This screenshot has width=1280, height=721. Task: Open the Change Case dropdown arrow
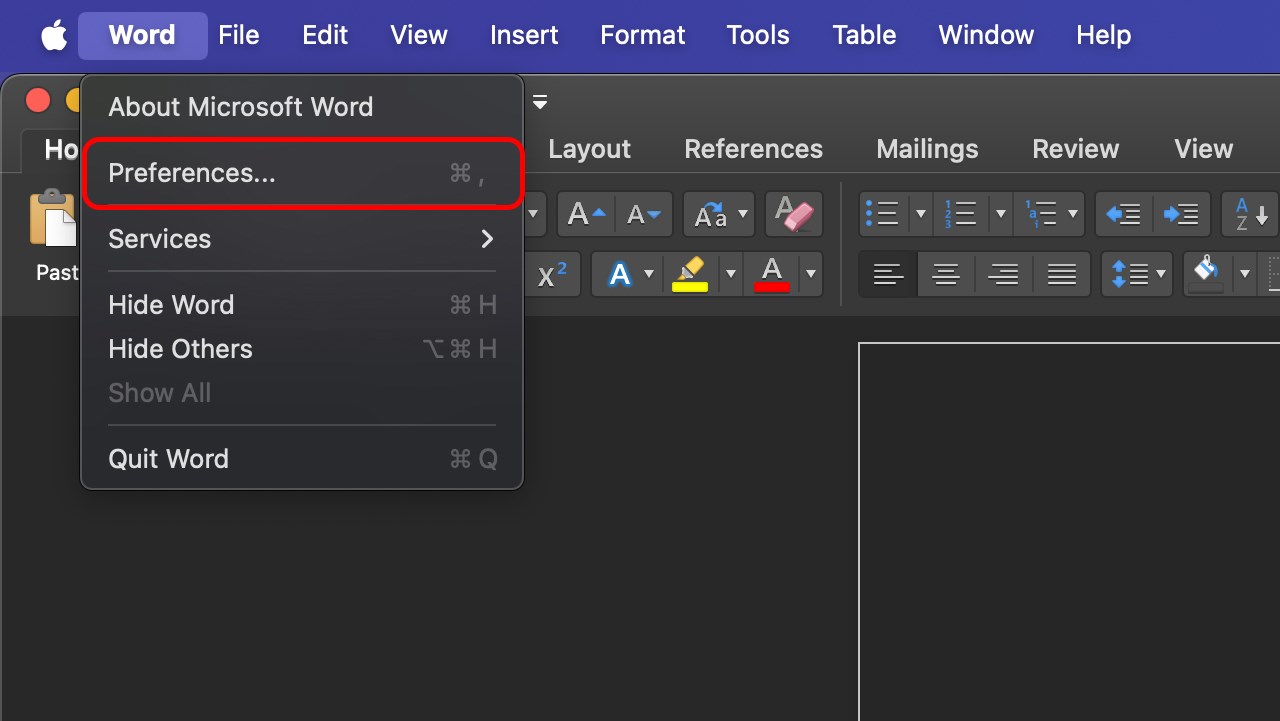point(743,214)
